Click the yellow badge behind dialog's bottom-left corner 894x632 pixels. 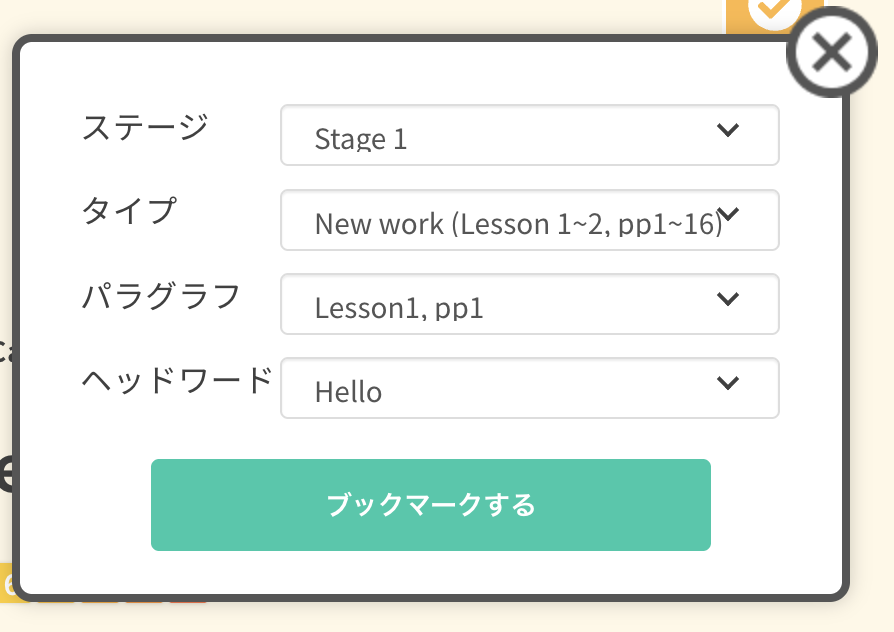[x=7, y=582]
